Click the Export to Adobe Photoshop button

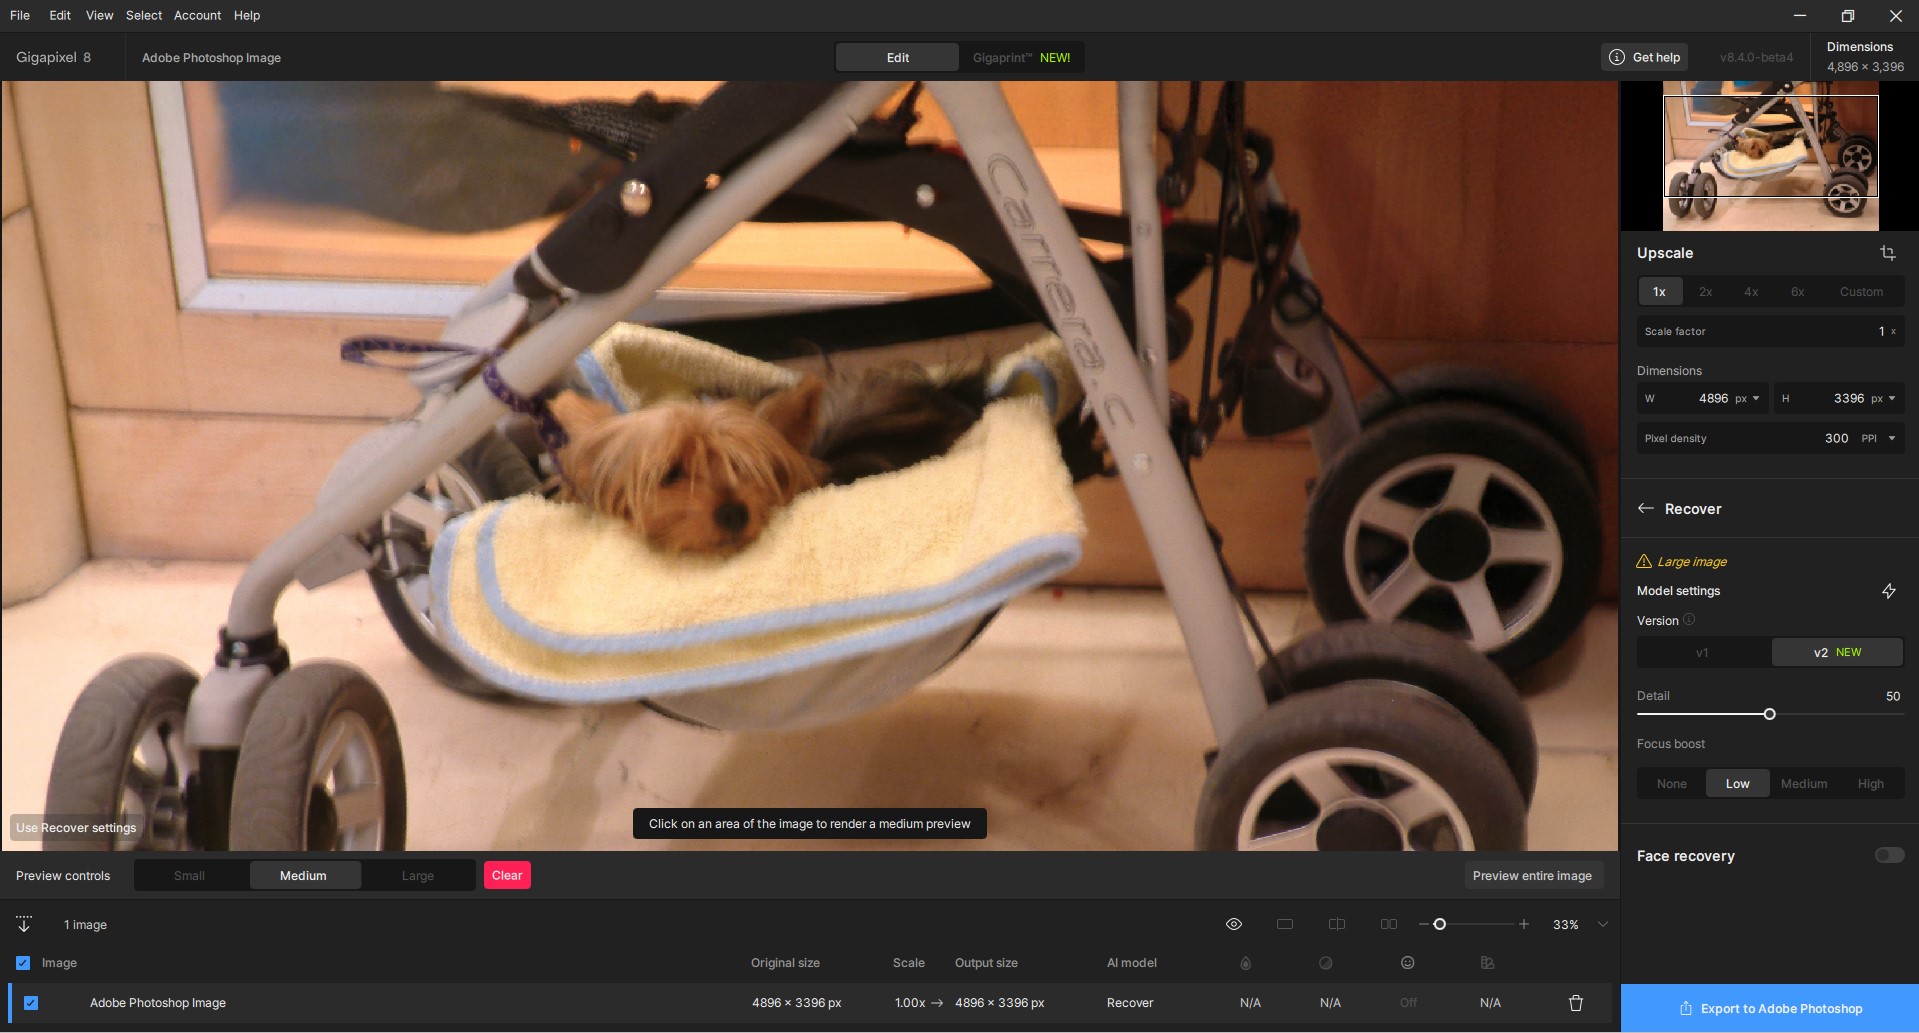pos(1769,1008)
